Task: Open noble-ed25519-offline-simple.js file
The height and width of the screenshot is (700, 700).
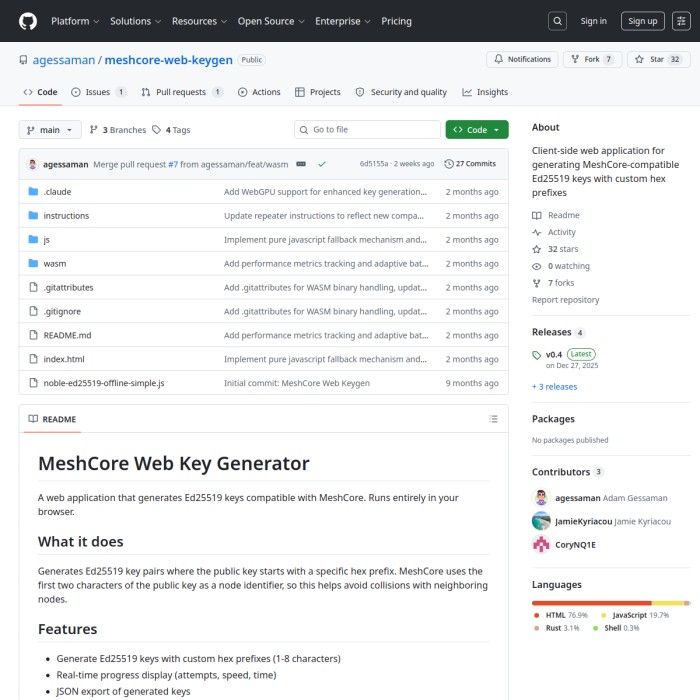Action: tap(104, 383)
